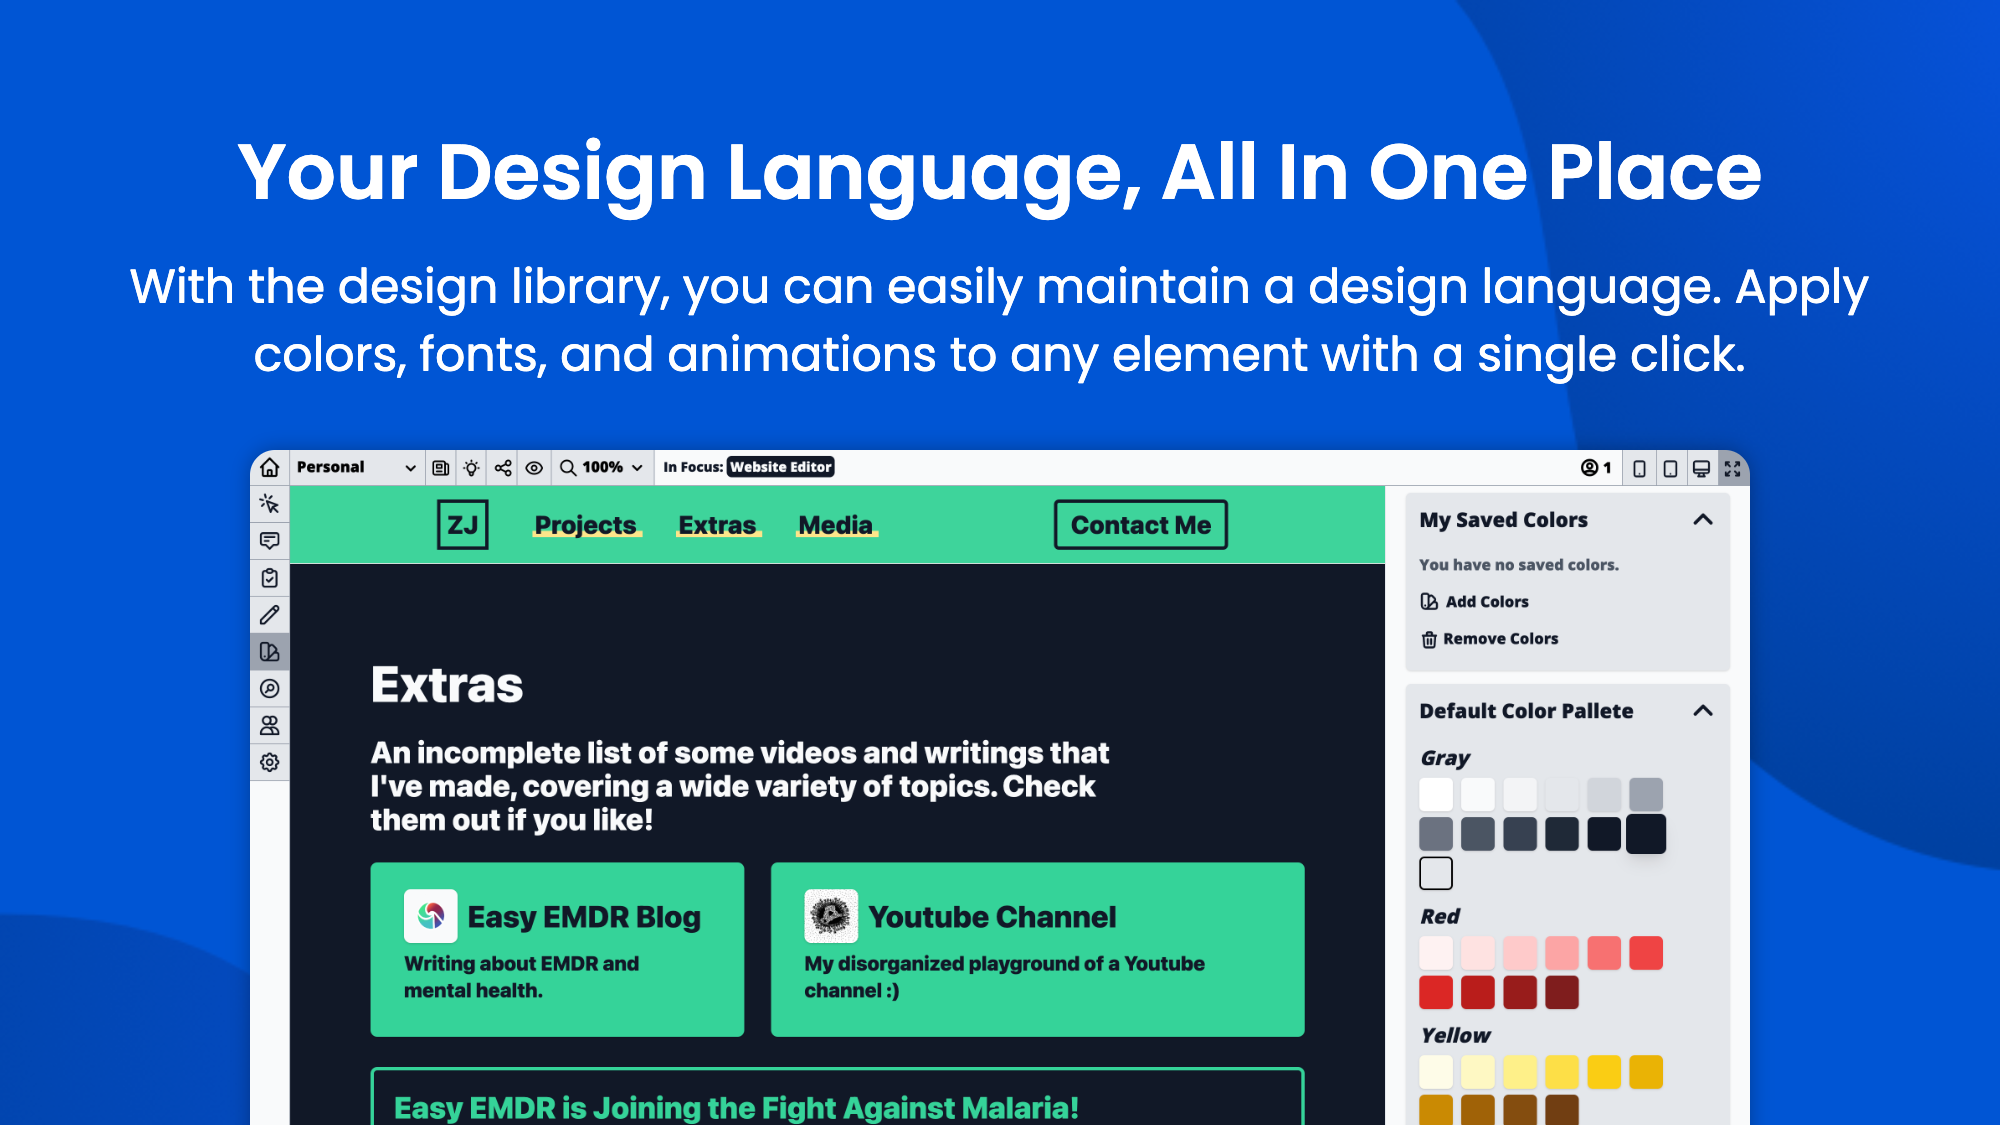Viewport: 2000px width, 1125px height.
Task: Click the settings gear in left sidebar
Action: click(270, 763)
